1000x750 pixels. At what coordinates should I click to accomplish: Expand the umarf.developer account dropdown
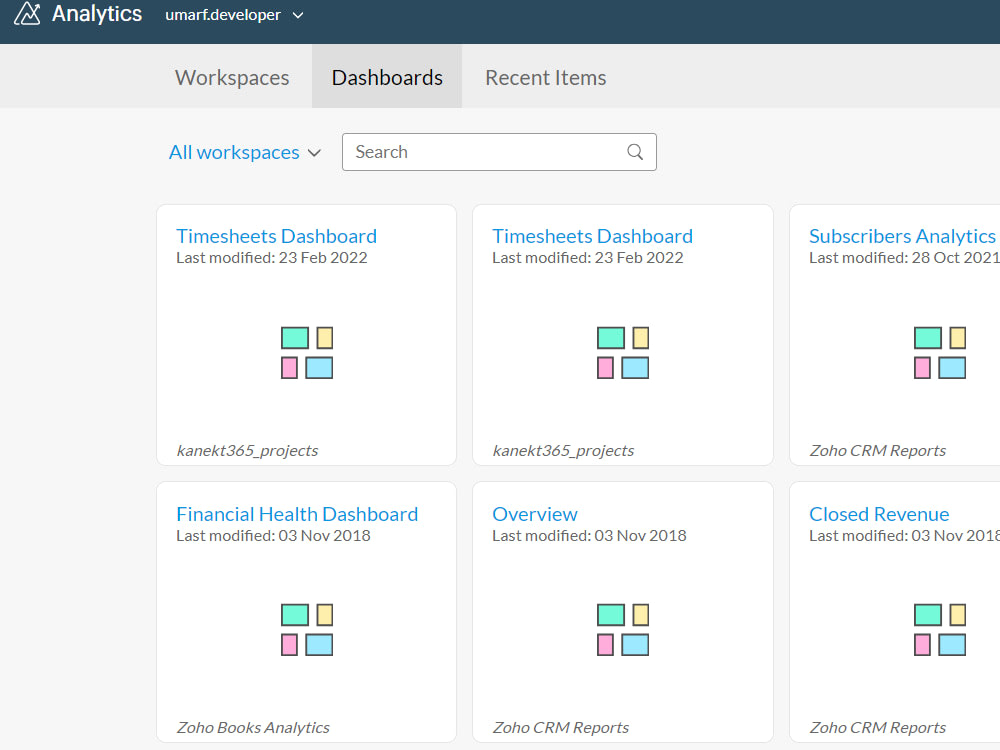[234, 15]
